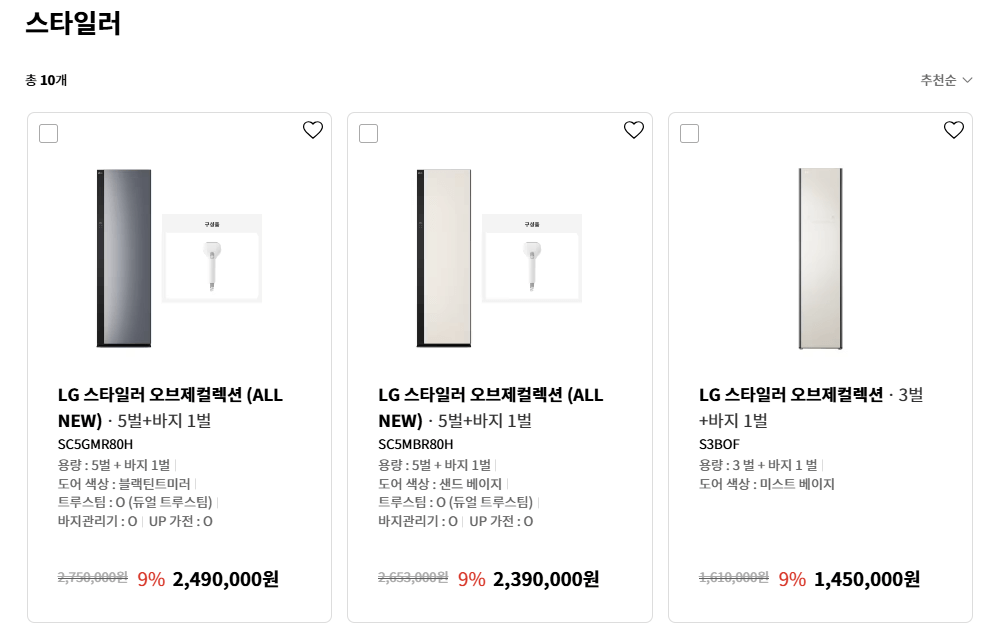The width and height of the screenshot is (981, 626).
Task: Check the compare checkbox on the first styler card
Action: point(48,132)
